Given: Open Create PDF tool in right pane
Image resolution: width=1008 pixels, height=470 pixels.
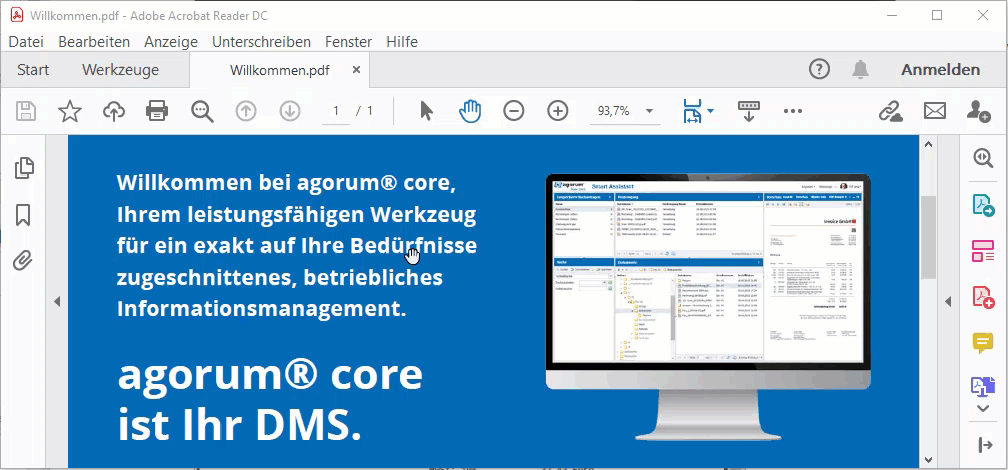Looking at the screenshot, I should coord(983,297).
